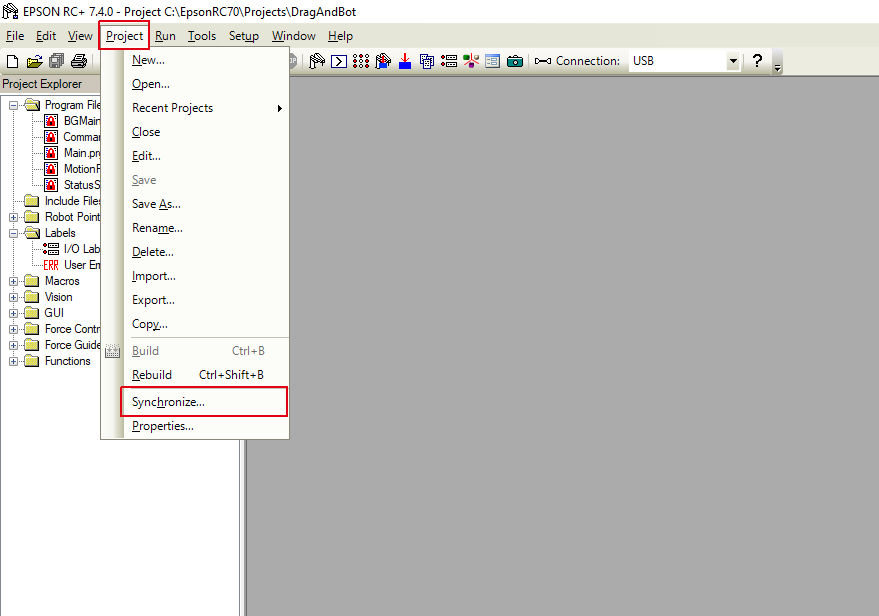
Task: Open the Run menu
Action: click(x=165, y=36)
